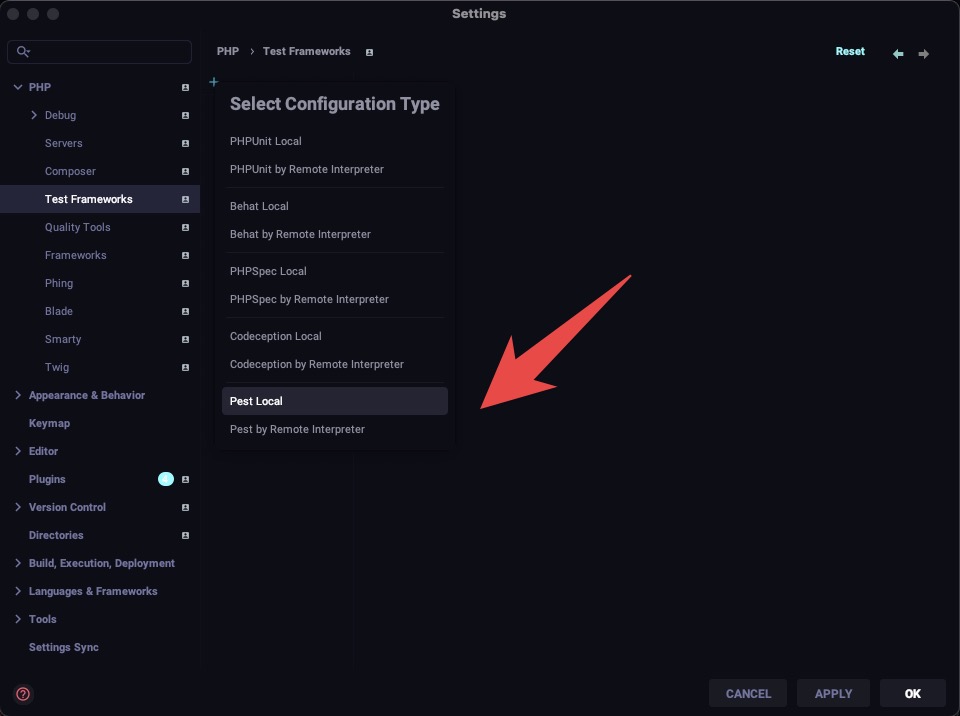This screenshot has height=716, width=960.
Task: Select Pest Local configuration type
Action: [334, 401]
